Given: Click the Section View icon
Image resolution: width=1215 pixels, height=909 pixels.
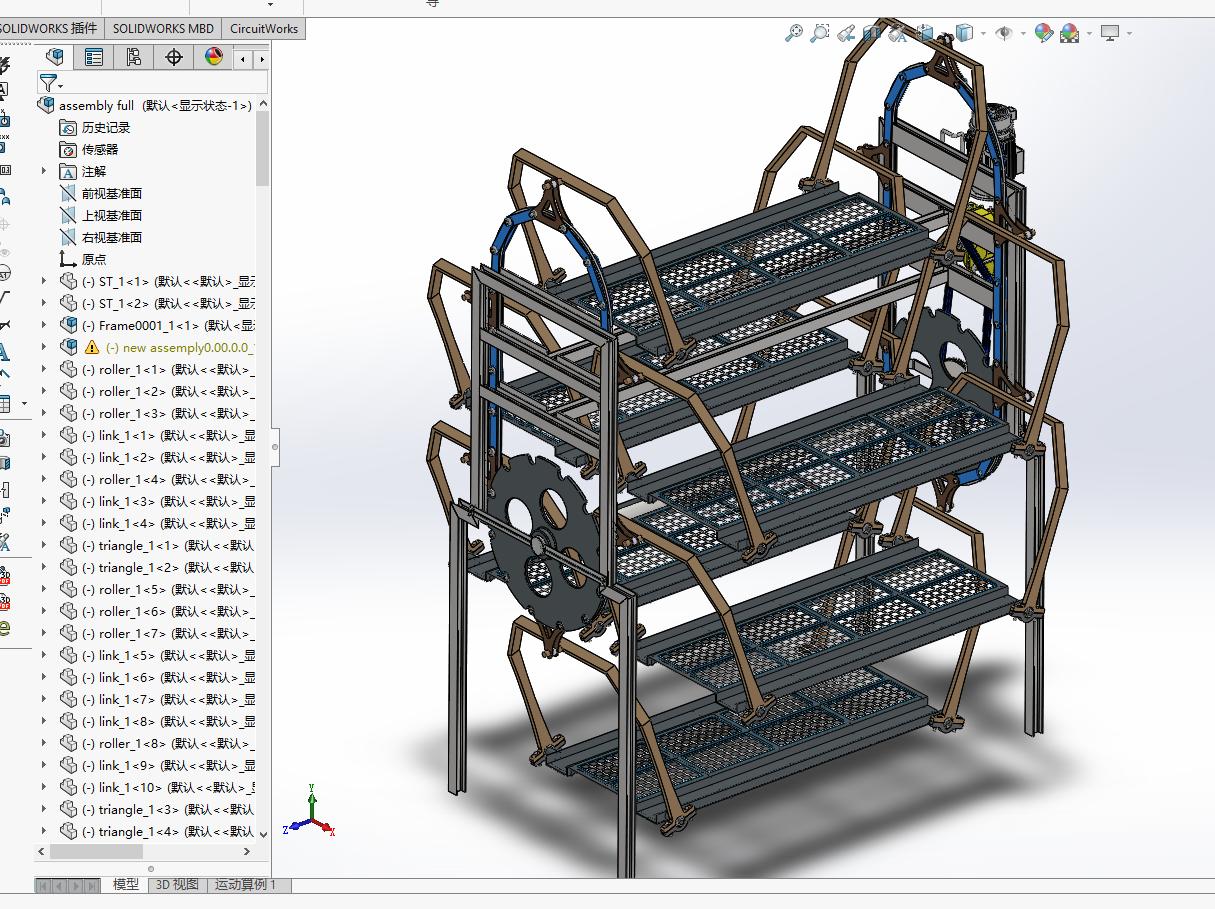Looking at the screenshot, I should coord(871,33).
